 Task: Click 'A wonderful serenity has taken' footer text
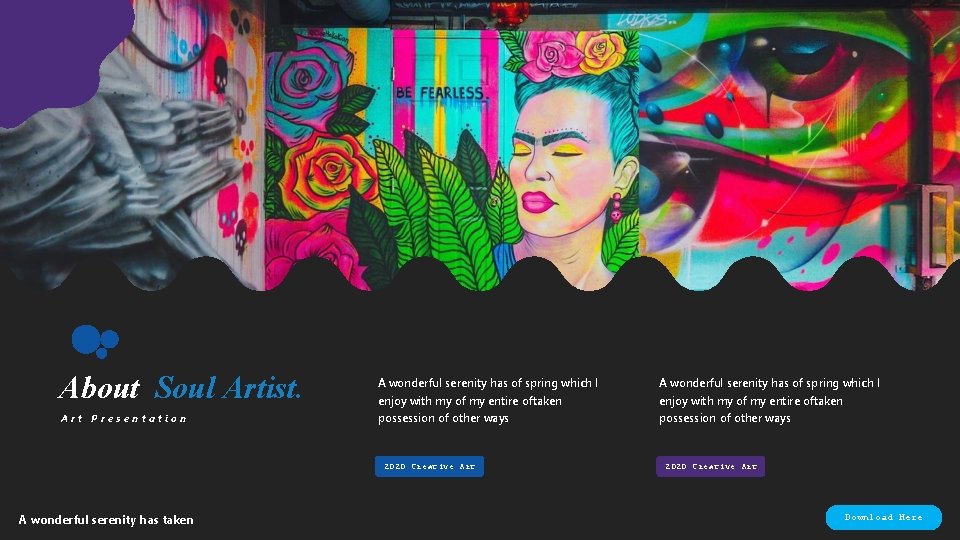pyautogui.click(x=106, y=520)
